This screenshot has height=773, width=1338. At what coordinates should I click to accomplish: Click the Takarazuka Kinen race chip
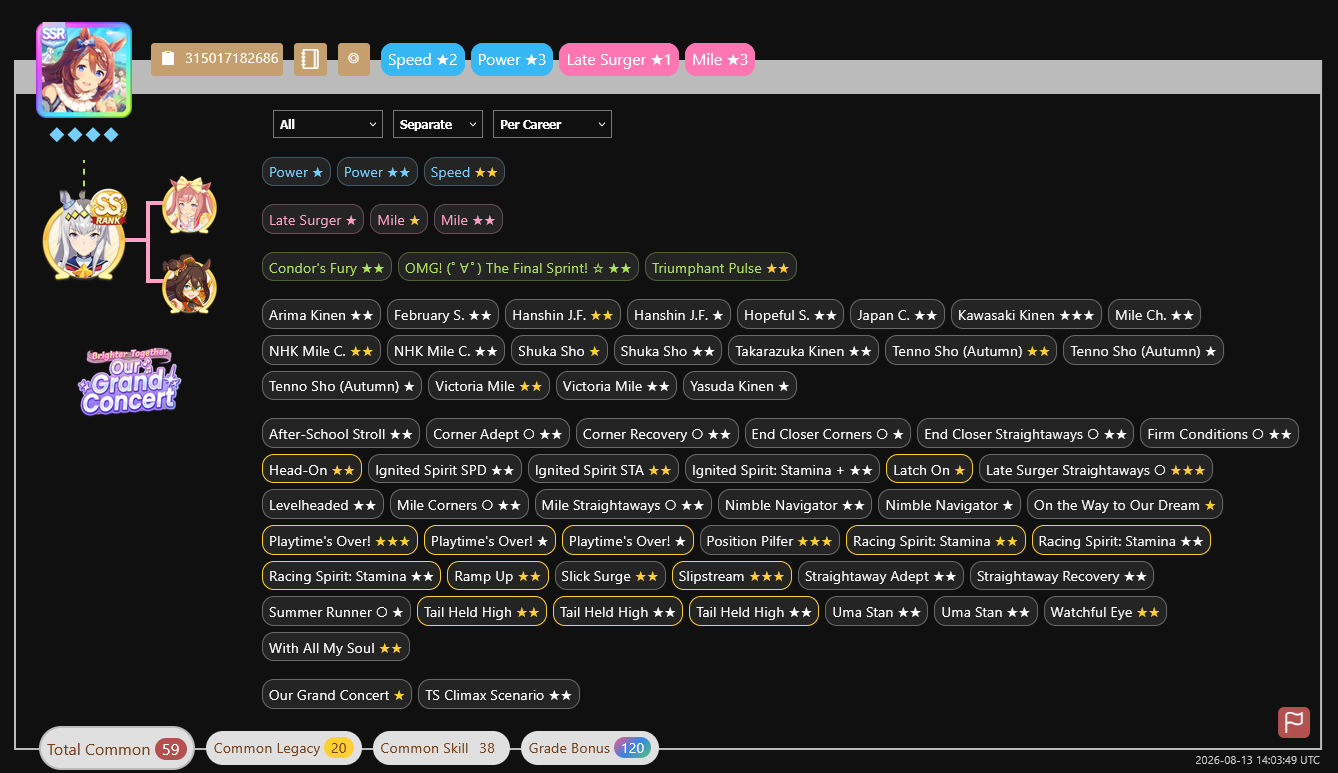(802, 351)
